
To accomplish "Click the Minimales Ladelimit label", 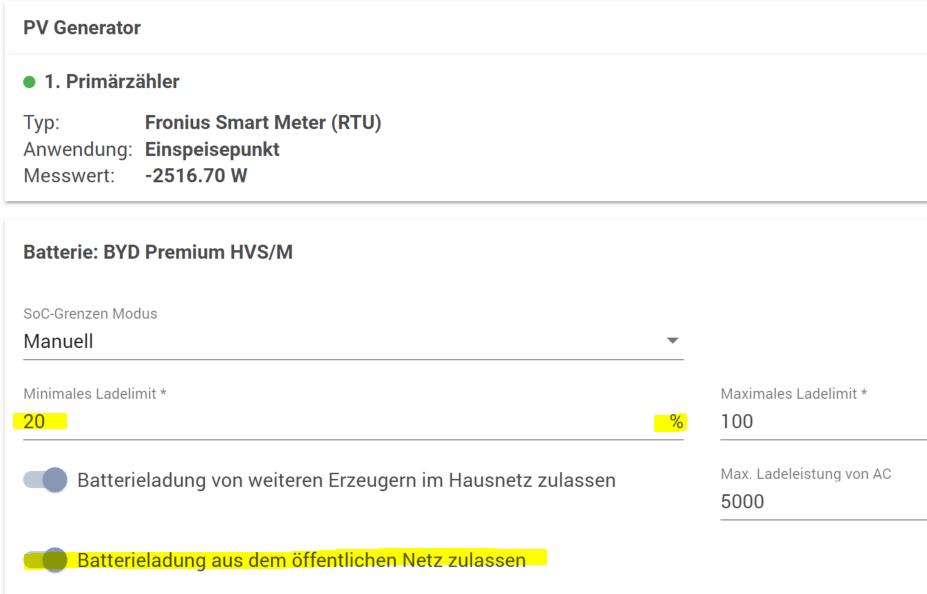I will (95, 394).
